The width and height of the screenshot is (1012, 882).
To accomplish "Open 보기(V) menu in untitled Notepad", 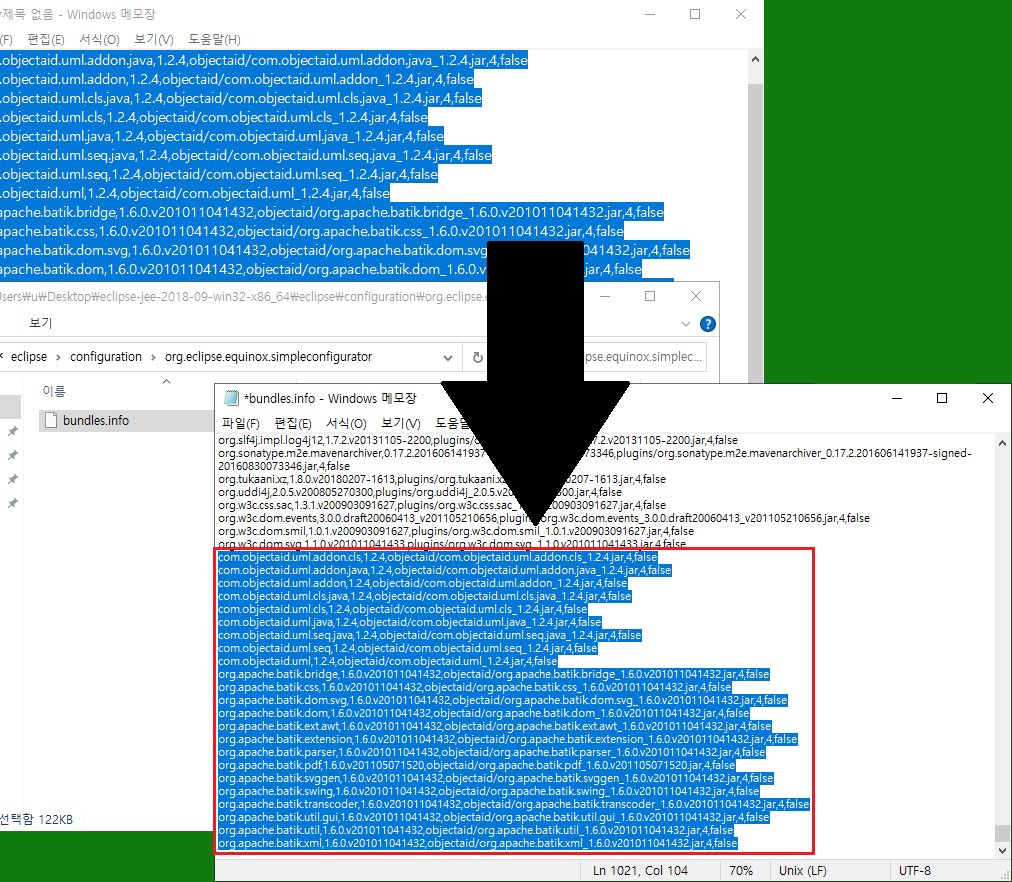I will pyautogui.click(x=154, y=39).
